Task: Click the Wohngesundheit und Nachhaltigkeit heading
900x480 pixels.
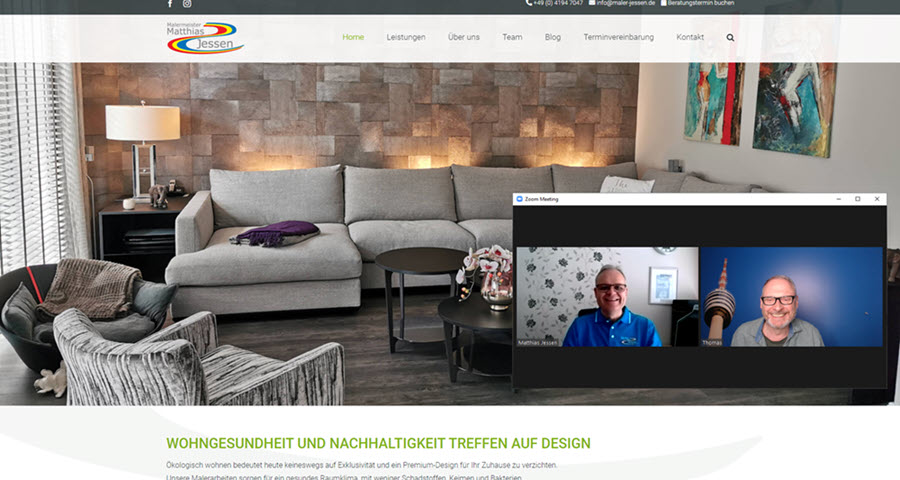Action: click(x=378, y=443)
